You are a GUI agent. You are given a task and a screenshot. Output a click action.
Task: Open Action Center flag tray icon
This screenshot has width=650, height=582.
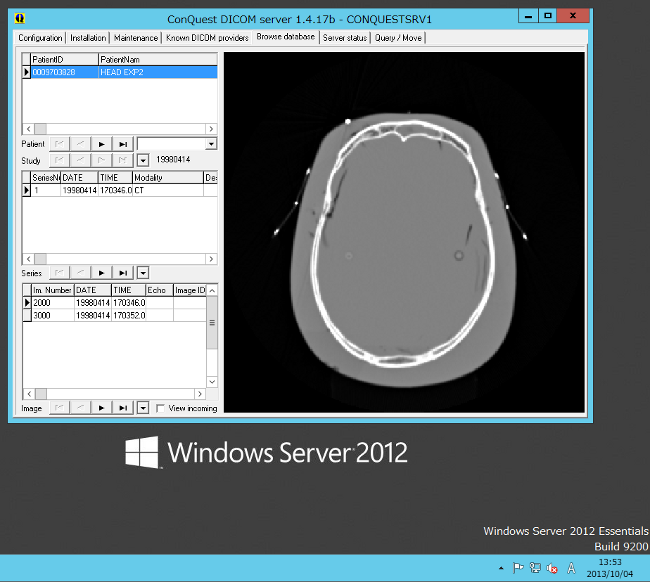[x=518, y=567]
